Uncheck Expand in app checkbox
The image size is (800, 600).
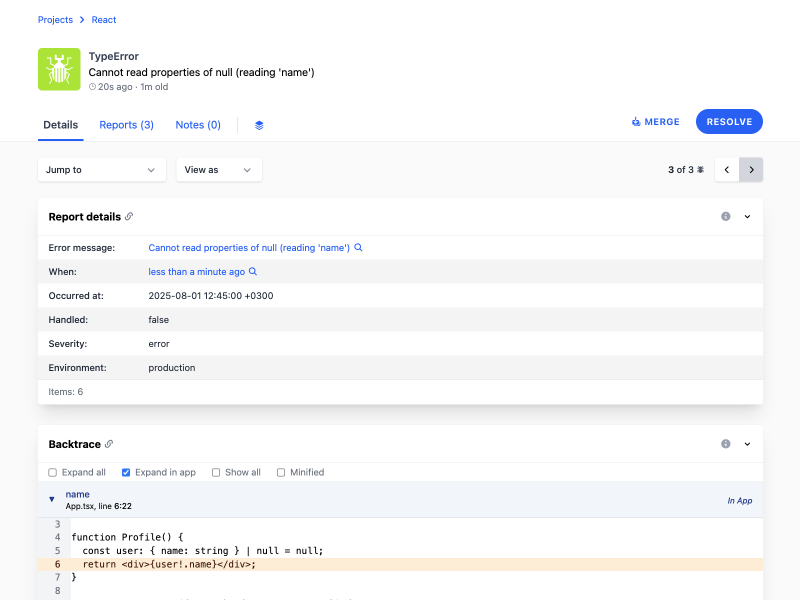click(x=126, y=472)
